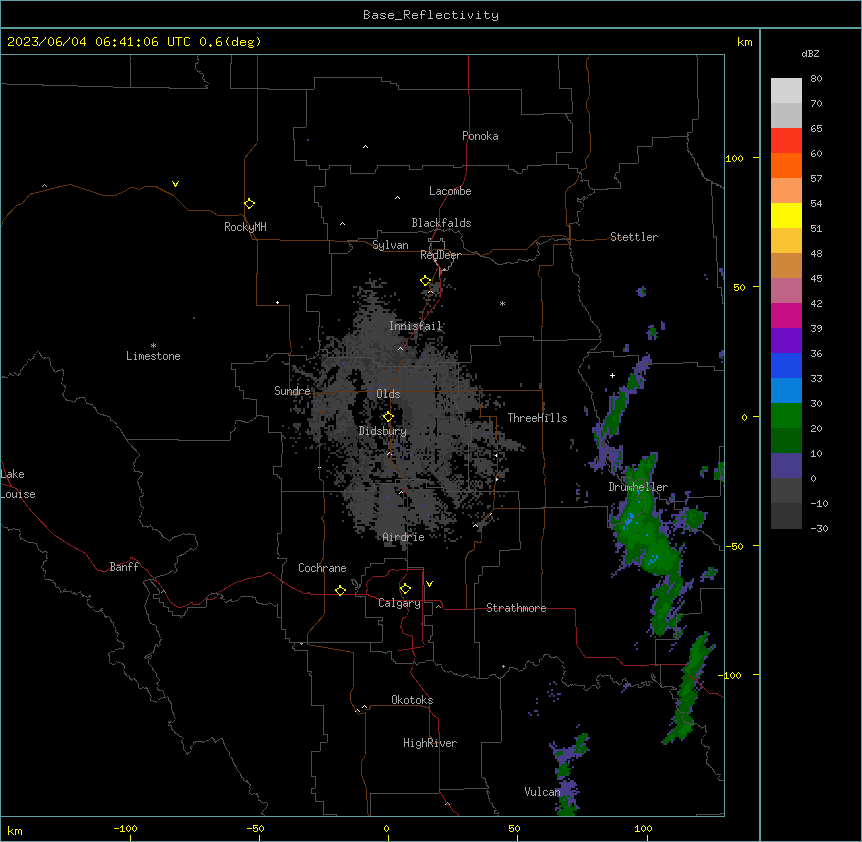Image resolution: width=862 pixels, height=842 pixels.
Task: Pick the green swatch between 30 and 20
Action: 786,416
